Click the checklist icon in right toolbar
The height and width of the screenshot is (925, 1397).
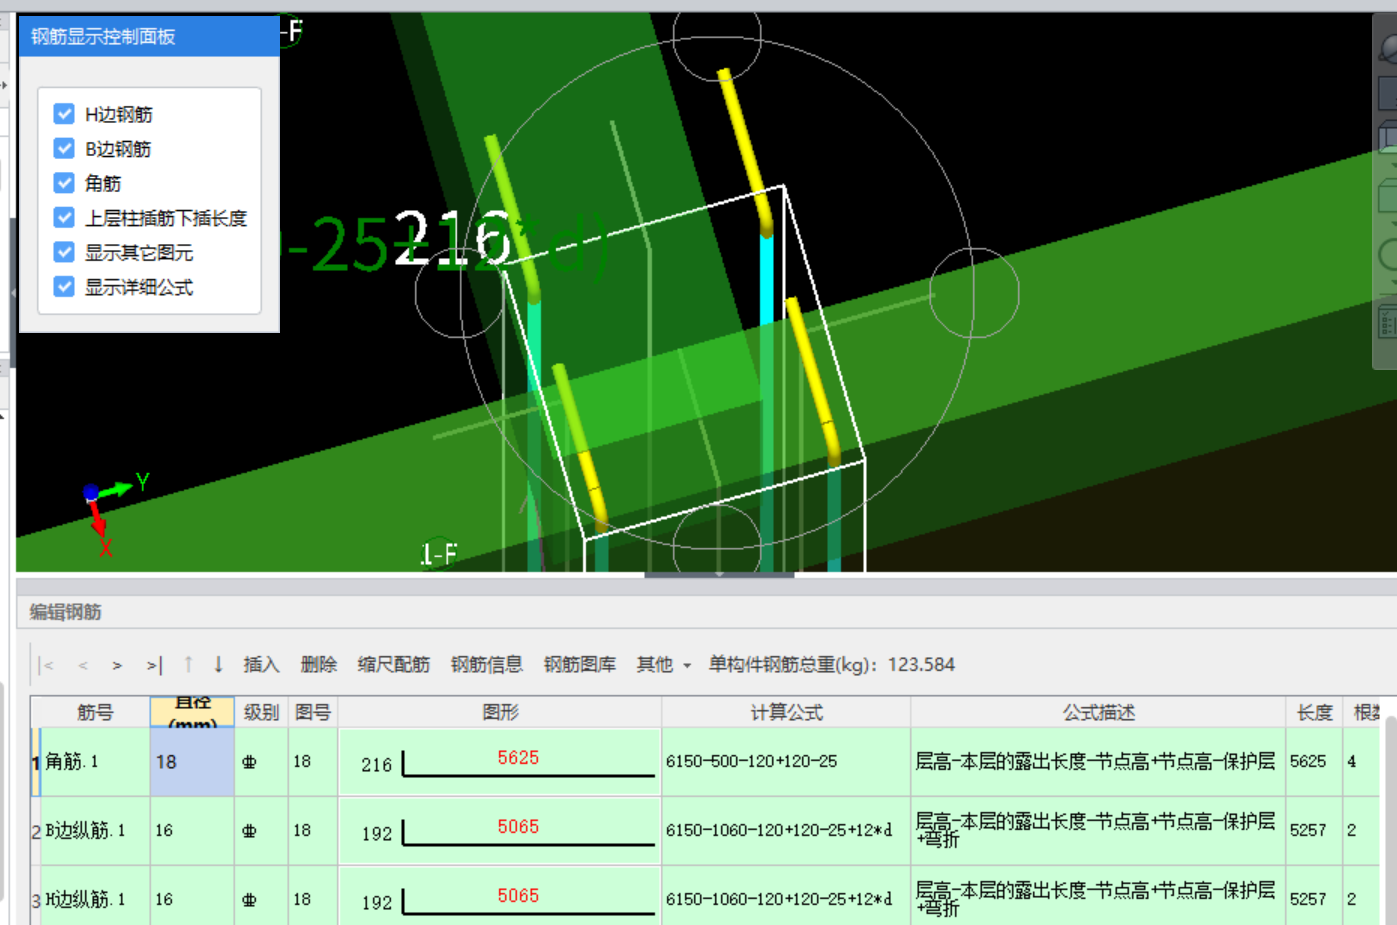[1388, 322]
